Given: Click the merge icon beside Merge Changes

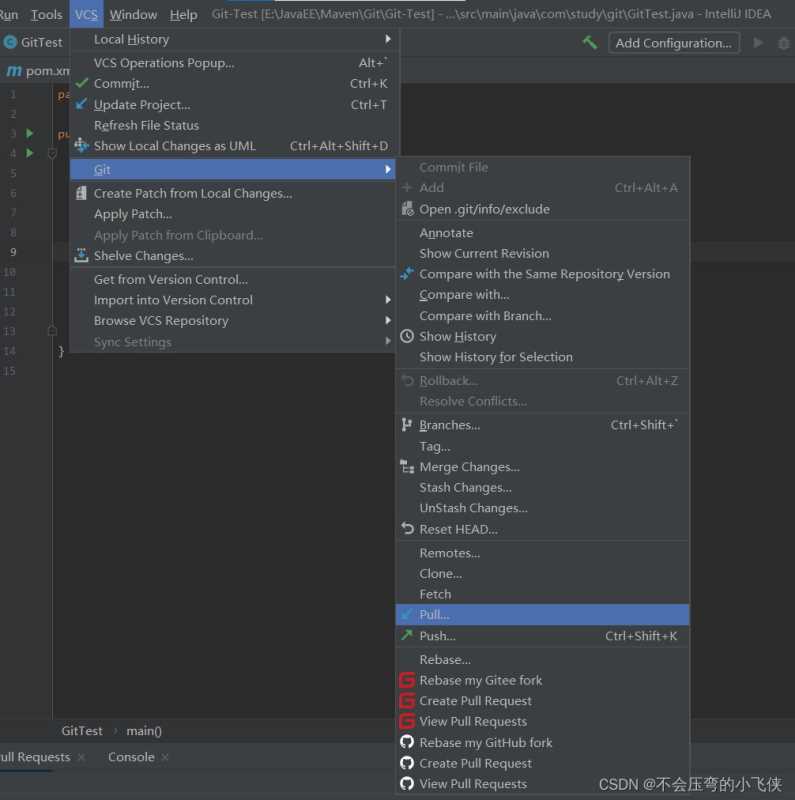Looking at the screenshot, I should 407,466.
